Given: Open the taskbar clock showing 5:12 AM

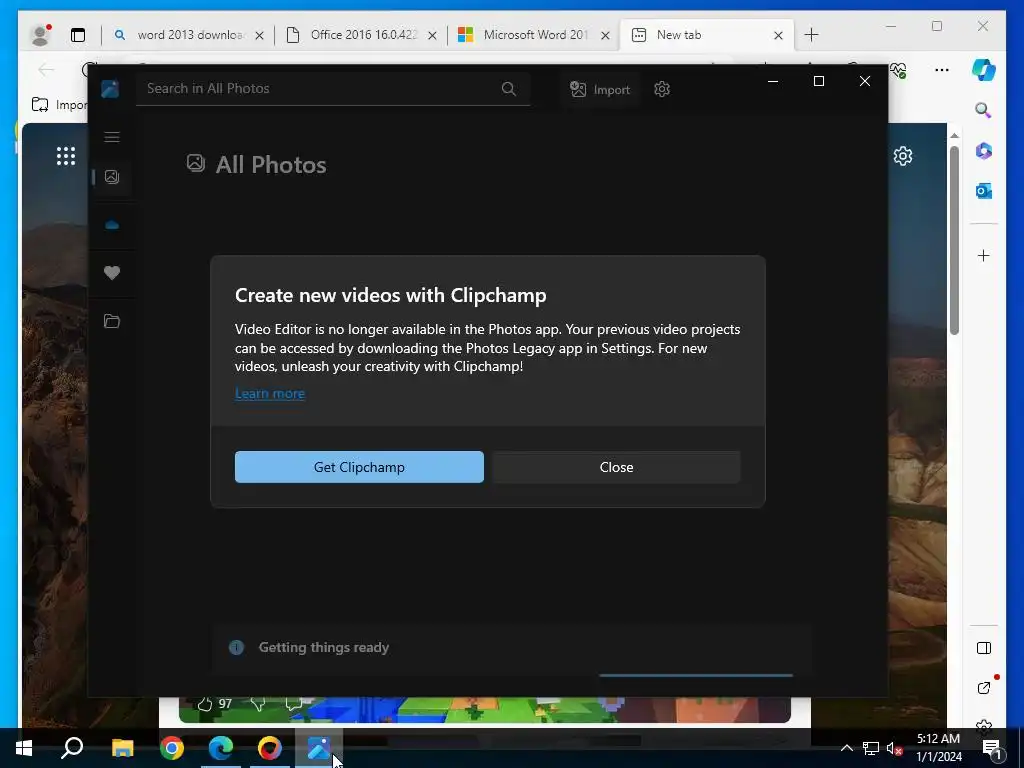Looking at the screenshot, I should (938, 748).
